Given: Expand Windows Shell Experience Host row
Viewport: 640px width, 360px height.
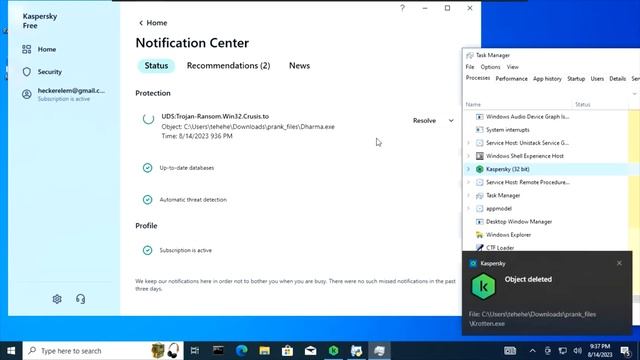Looking at the screenshot, I should click(x=469, y=156).
